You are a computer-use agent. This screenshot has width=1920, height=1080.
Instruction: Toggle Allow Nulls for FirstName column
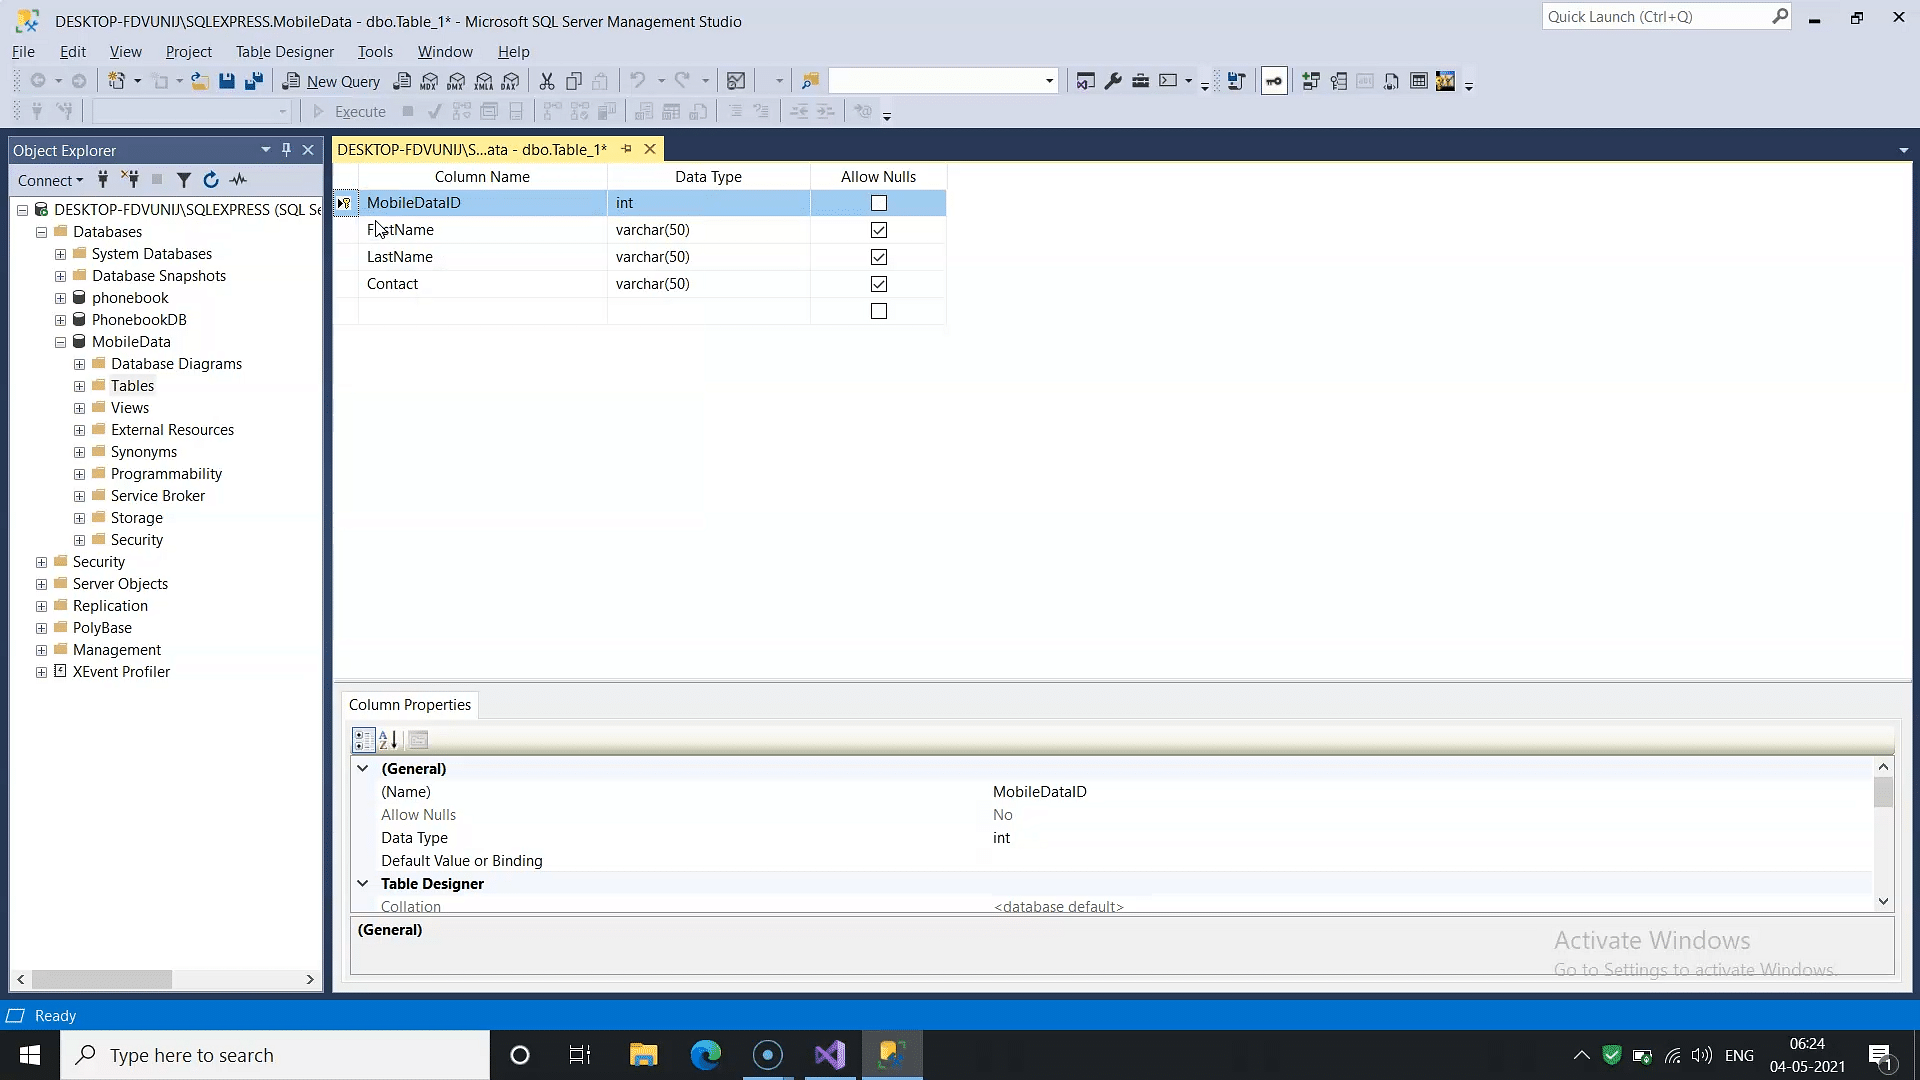[878, 229]
